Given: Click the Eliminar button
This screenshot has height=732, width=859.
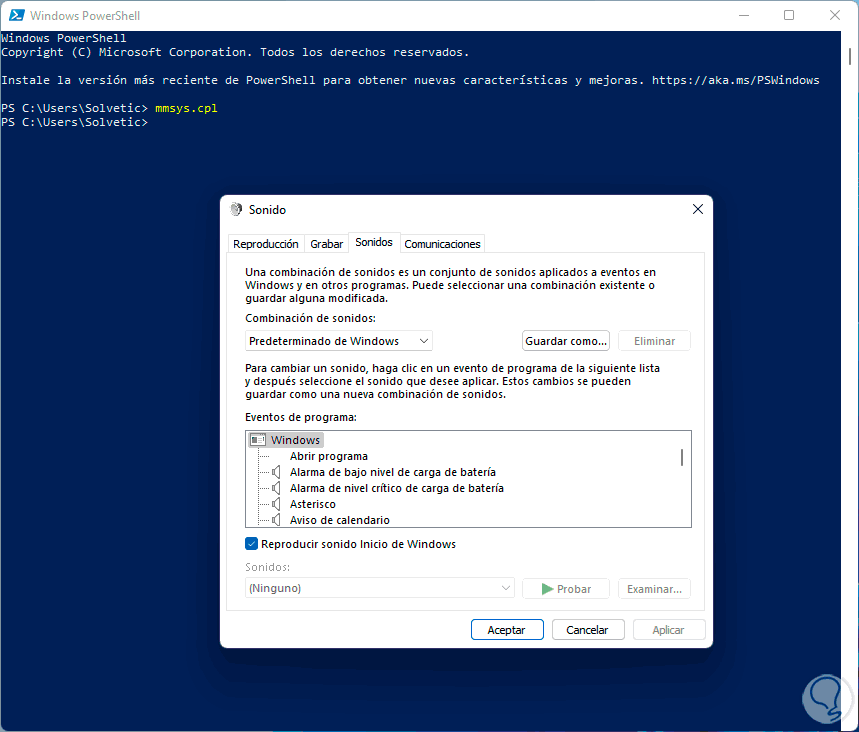Looking at the screenshot, I should tap(654, 341).
